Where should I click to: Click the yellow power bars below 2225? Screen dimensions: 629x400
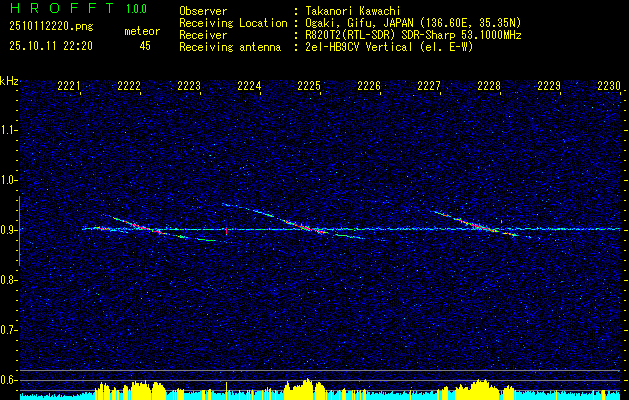point(305,389)
